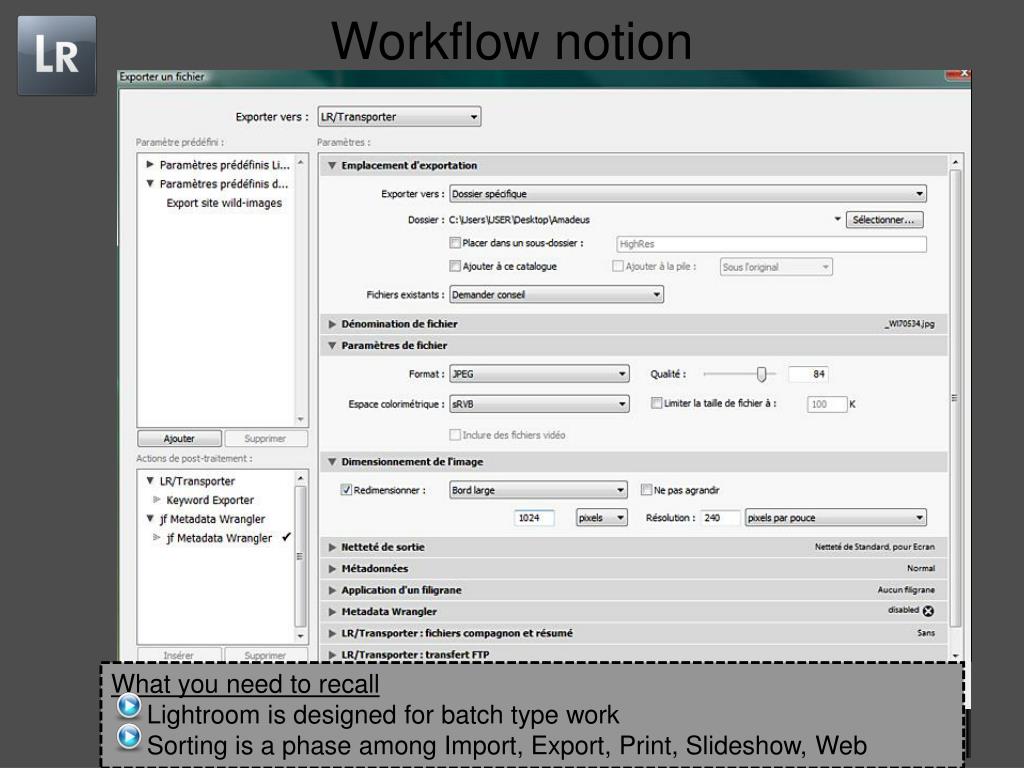Enable 'Limiter la taille de fichier à' checkbox
The height and width of the screenshot is (768, 1024).
656,403
